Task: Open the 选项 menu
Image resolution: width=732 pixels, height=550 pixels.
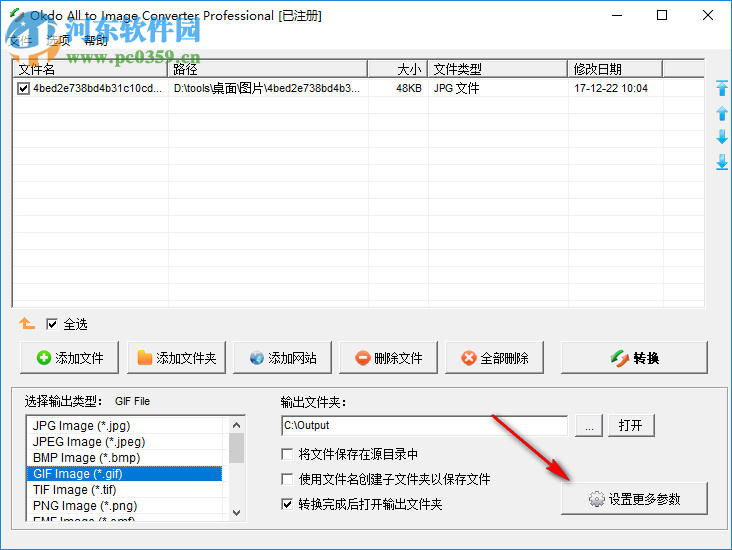Action: [x=58, y=41]
